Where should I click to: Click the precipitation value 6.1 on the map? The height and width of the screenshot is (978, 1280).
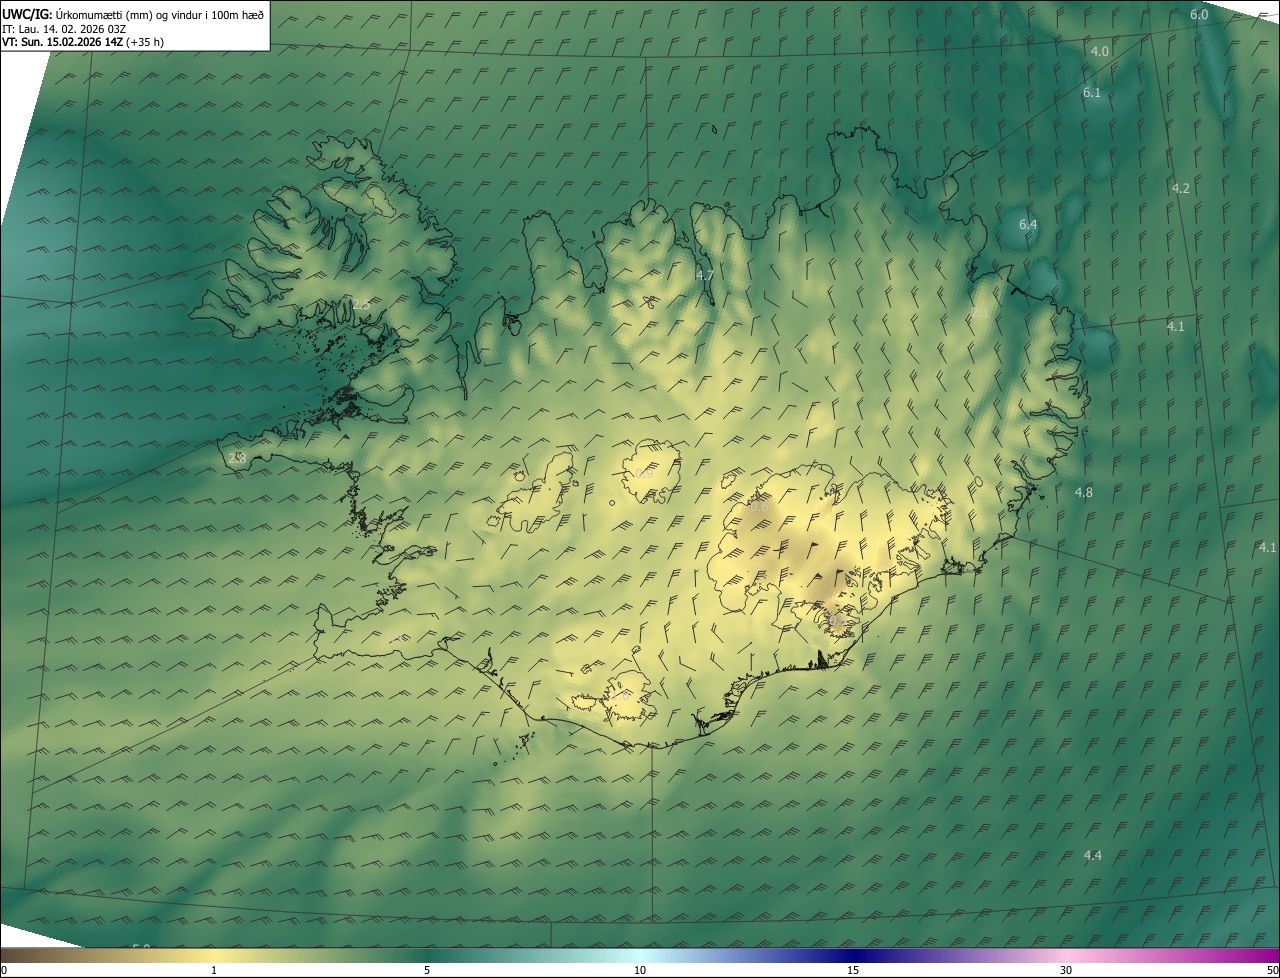pyautogui.click(x=1092, y=92)
